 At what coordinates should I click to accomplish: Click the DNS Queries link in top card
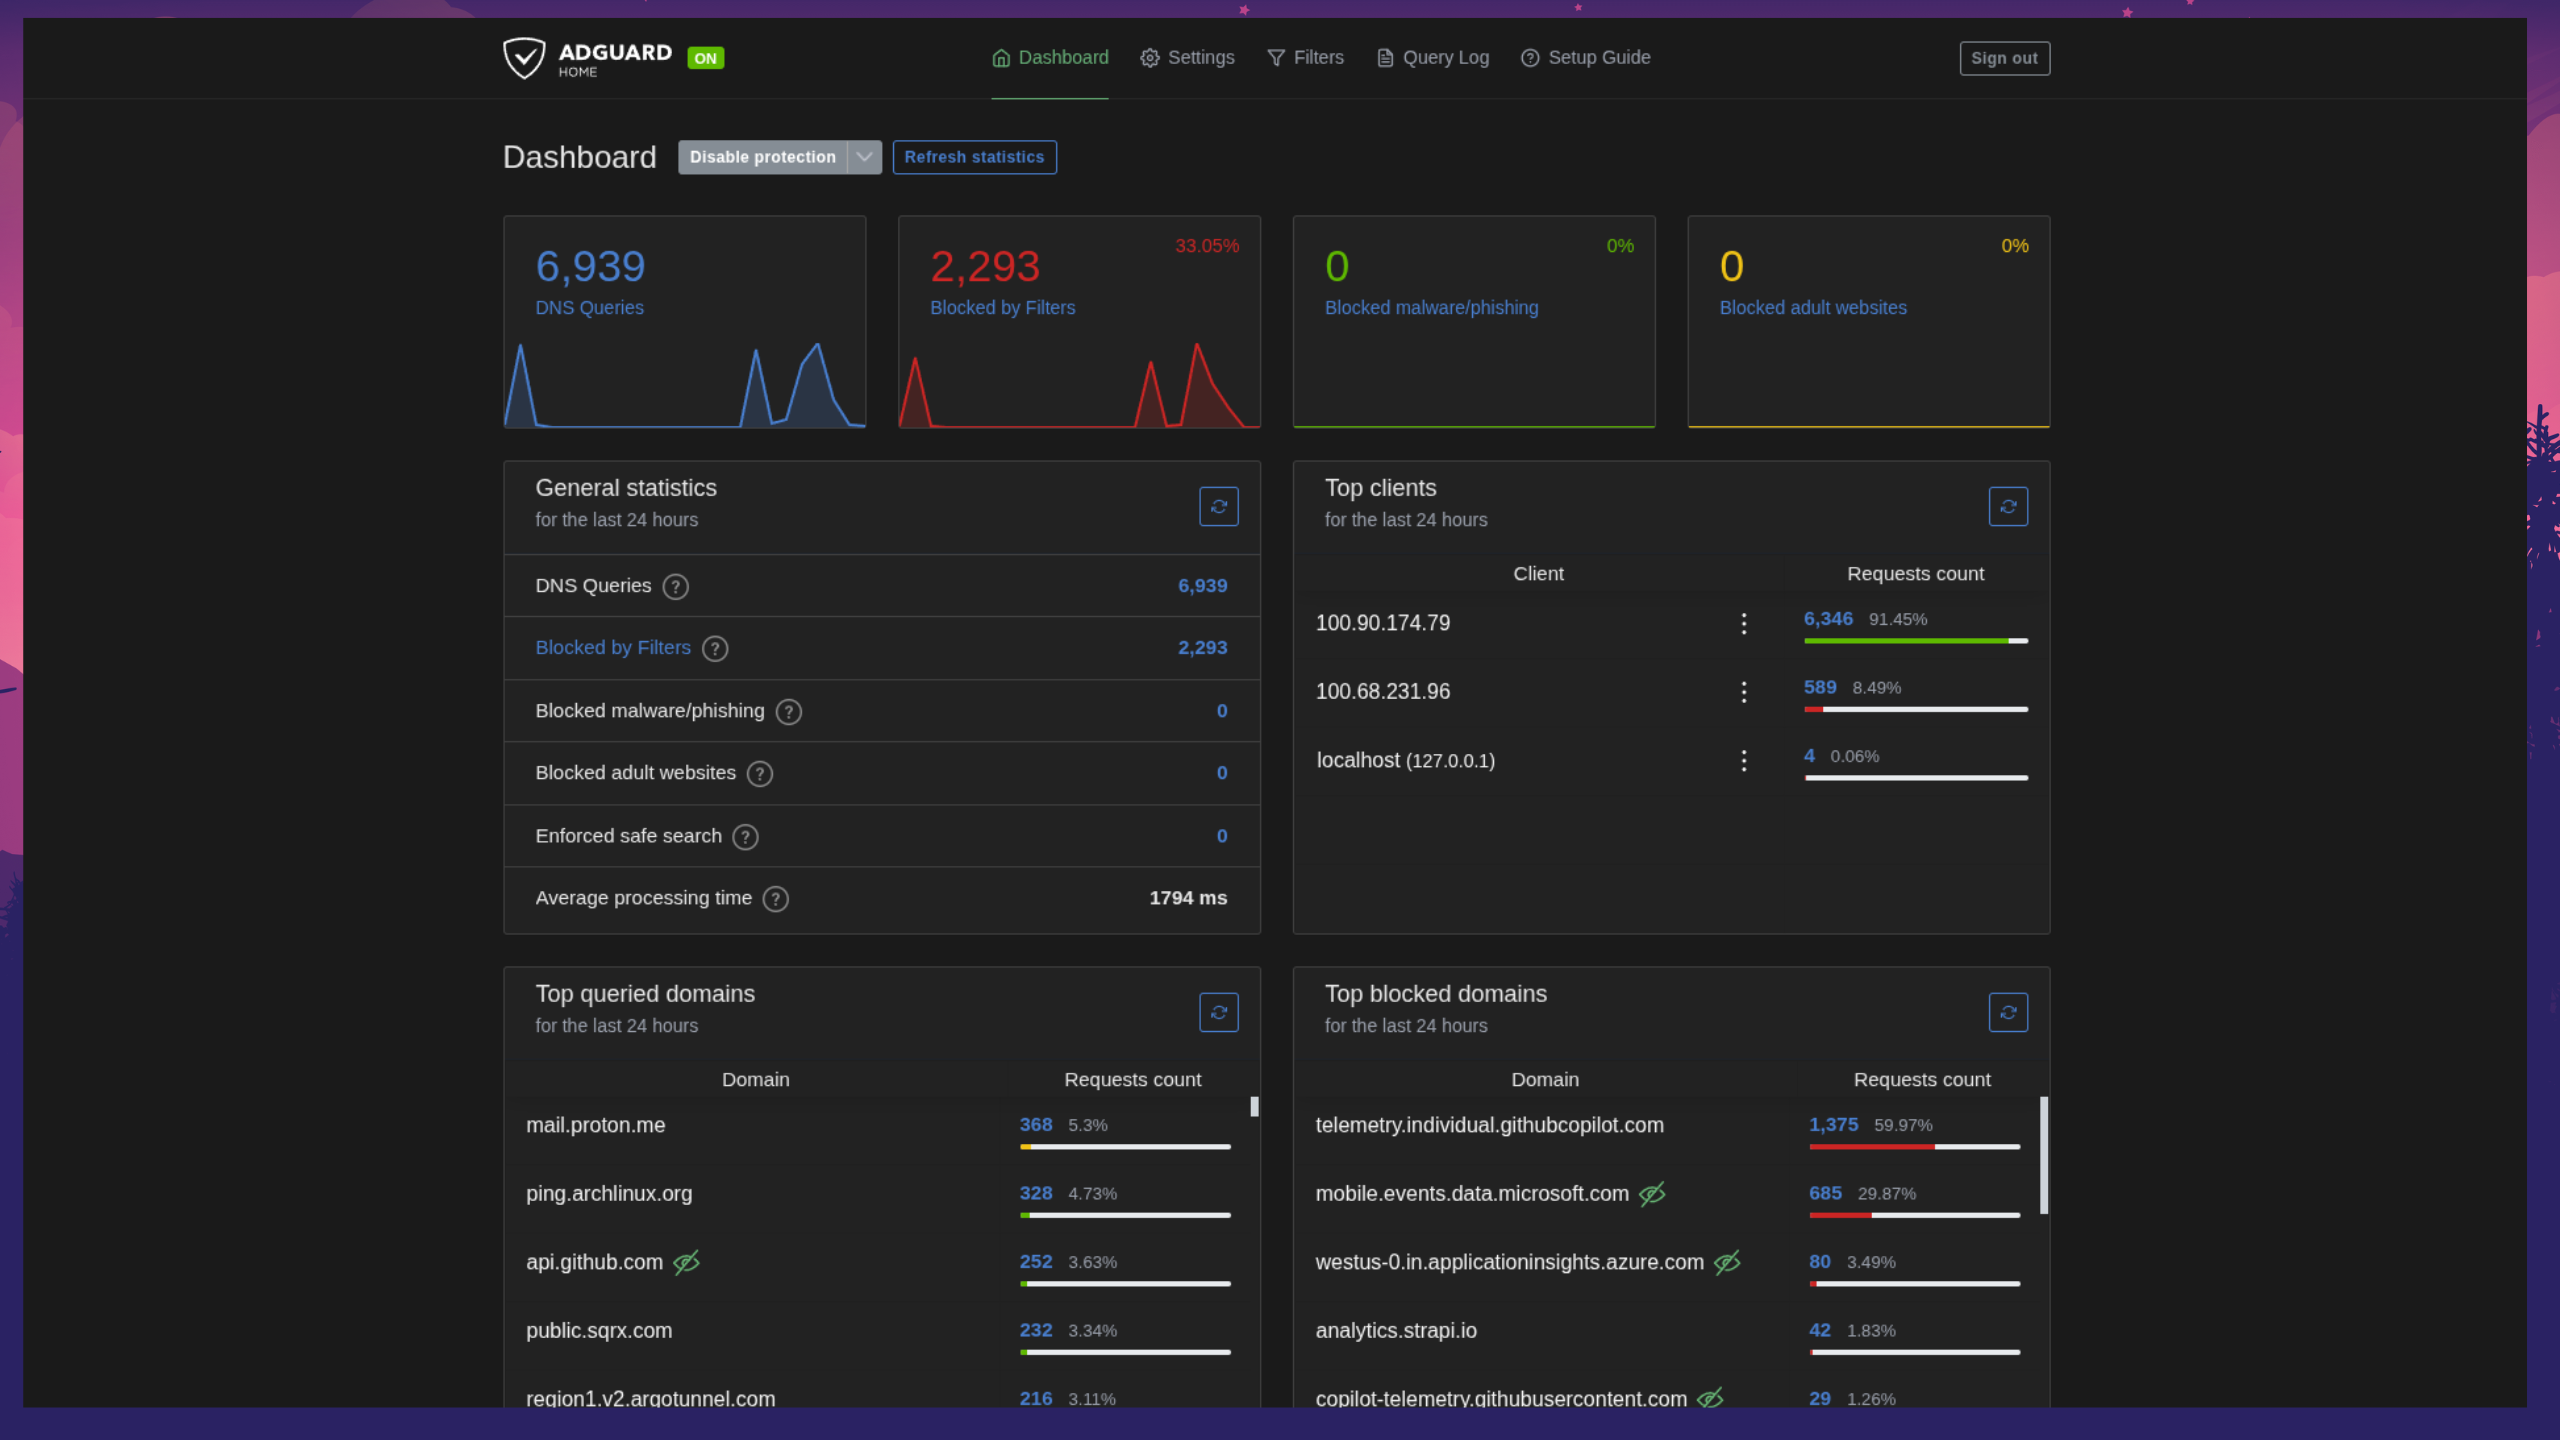[589, 308]
